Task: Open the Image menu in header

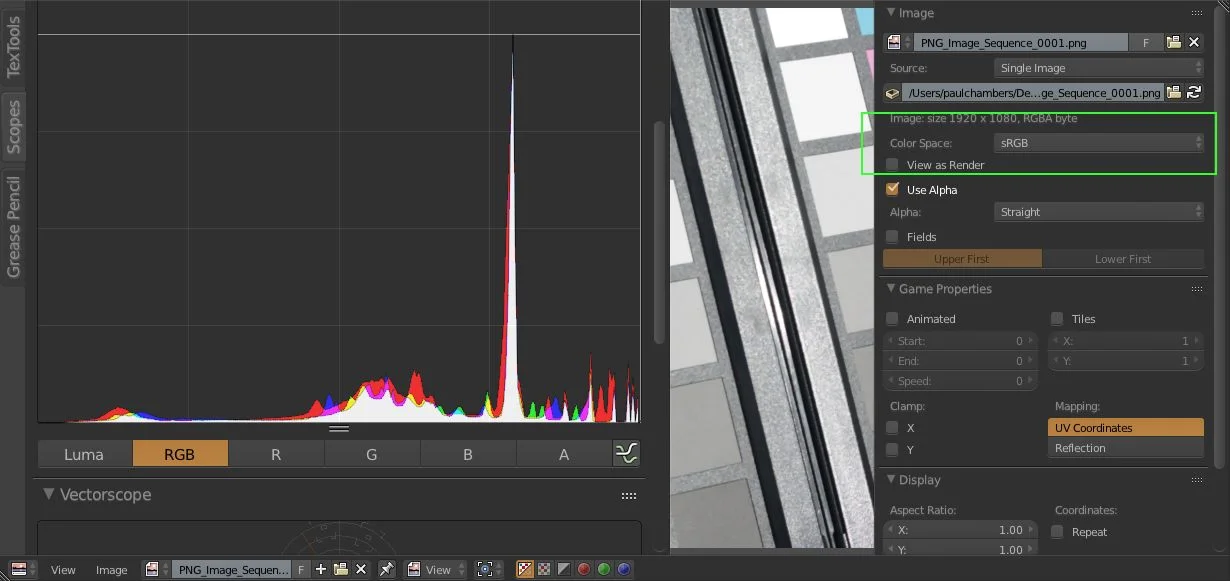Action: click(x=111, y=569)
